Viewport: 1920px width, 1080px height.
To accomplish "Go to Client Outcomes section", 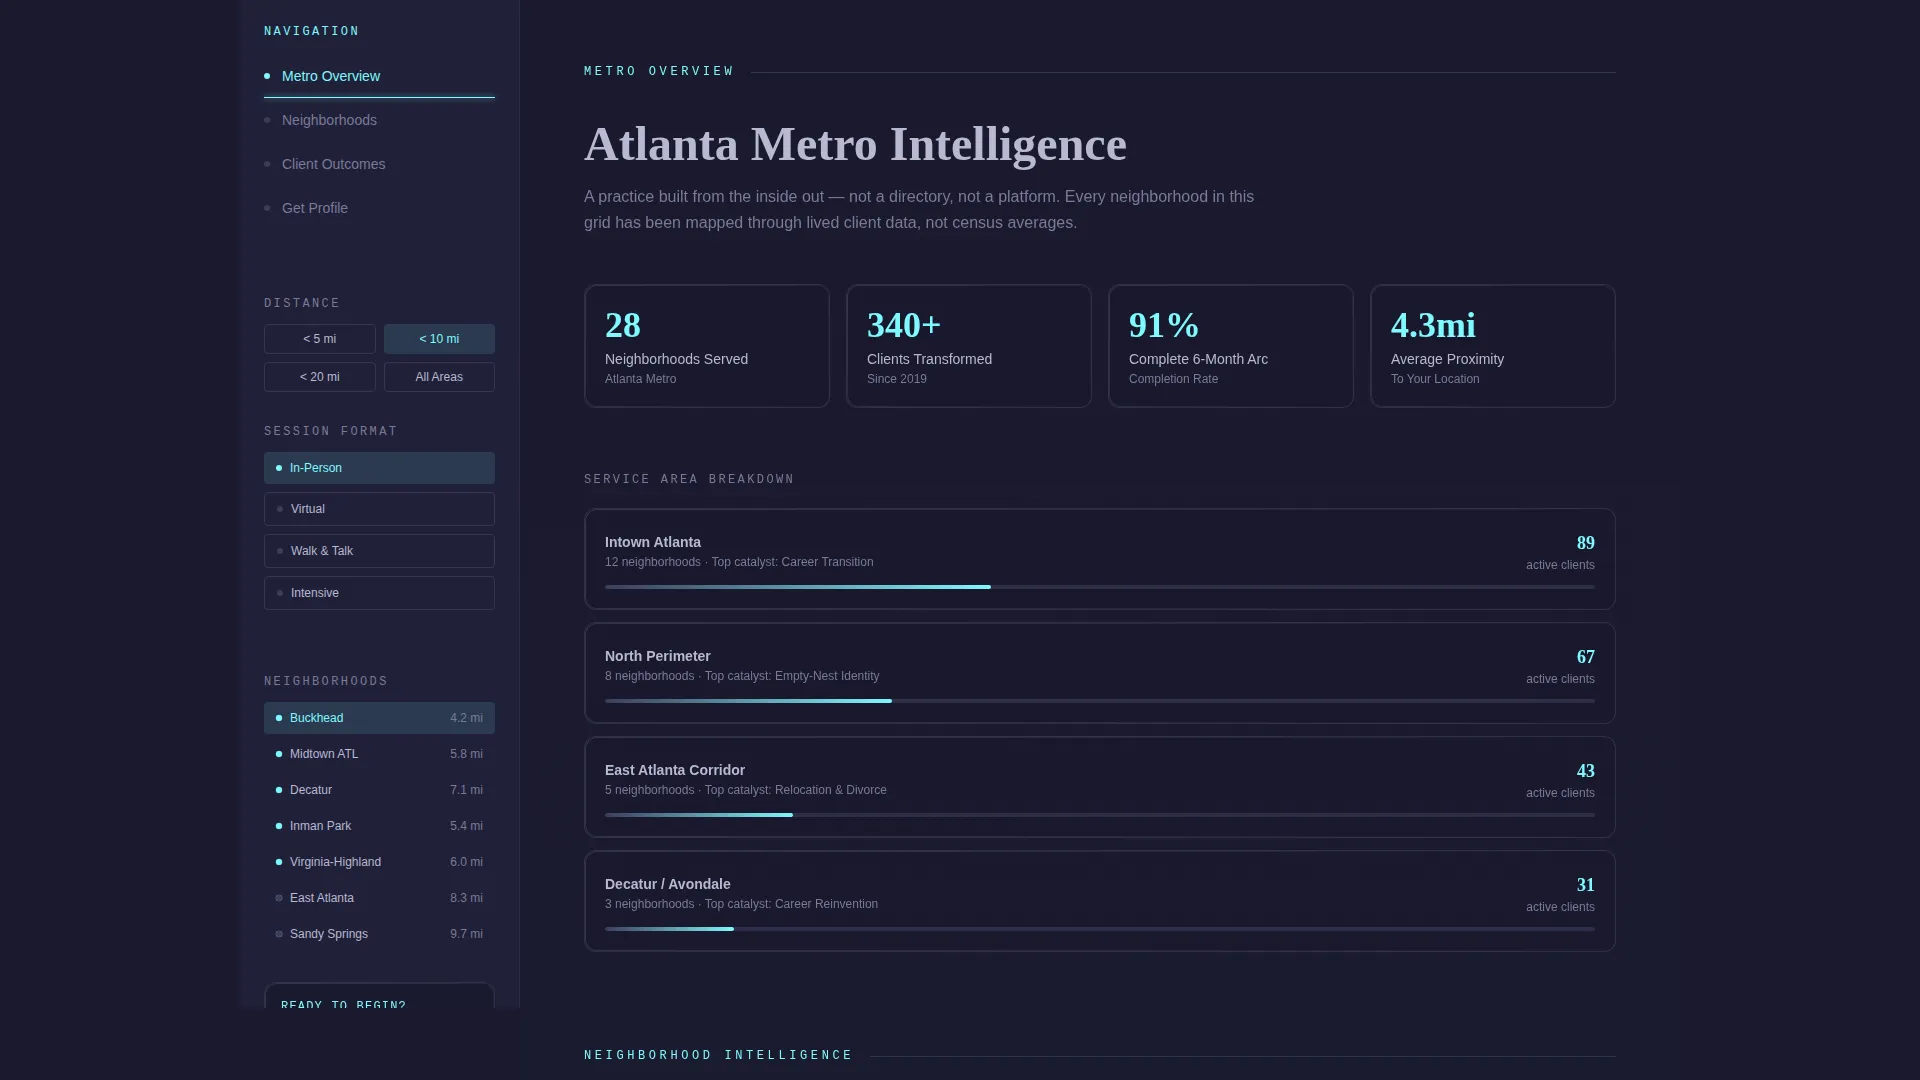I will pyautogui.click(x=379, y=164).
